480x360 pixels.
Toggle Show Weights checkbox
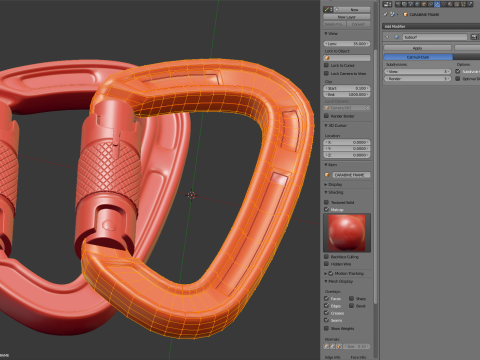326,328
